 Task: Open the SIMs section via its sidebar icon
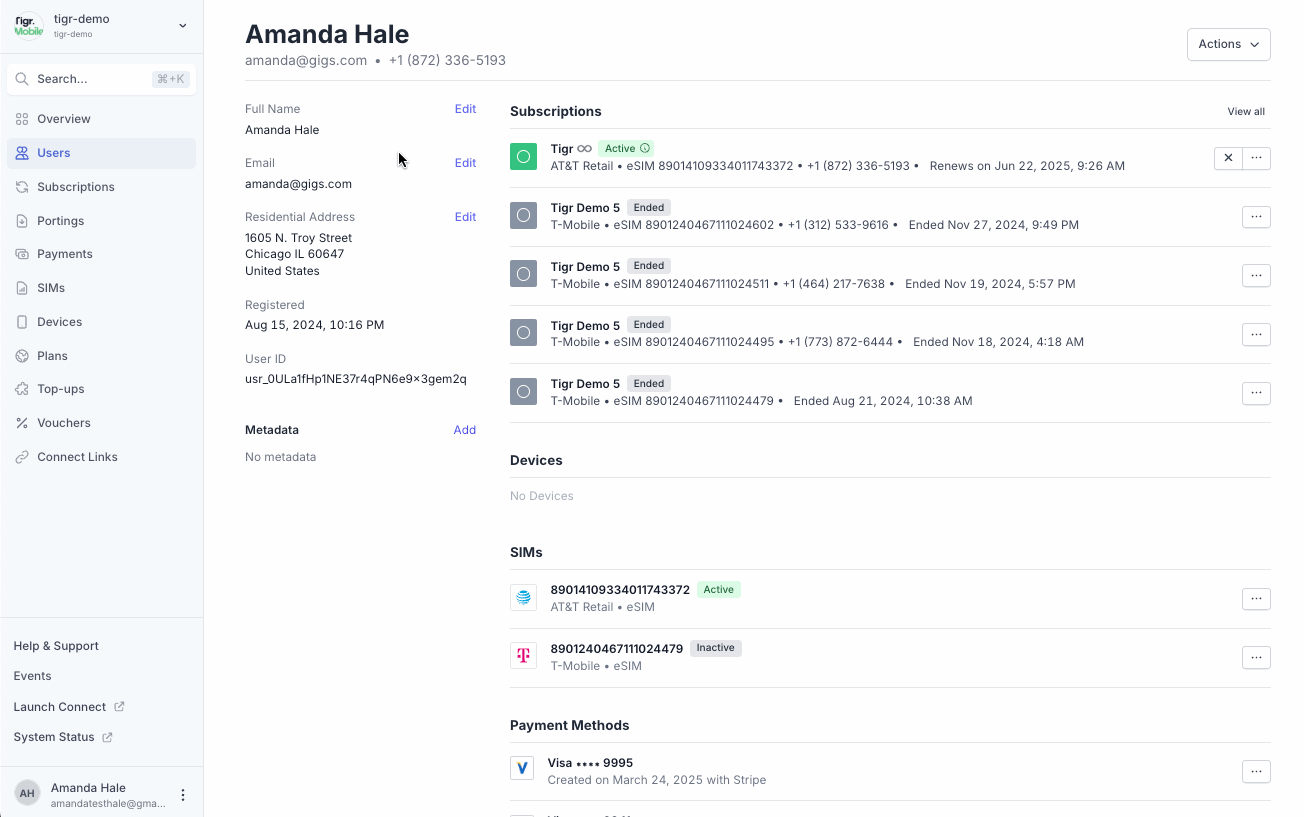tap(22, 288)
